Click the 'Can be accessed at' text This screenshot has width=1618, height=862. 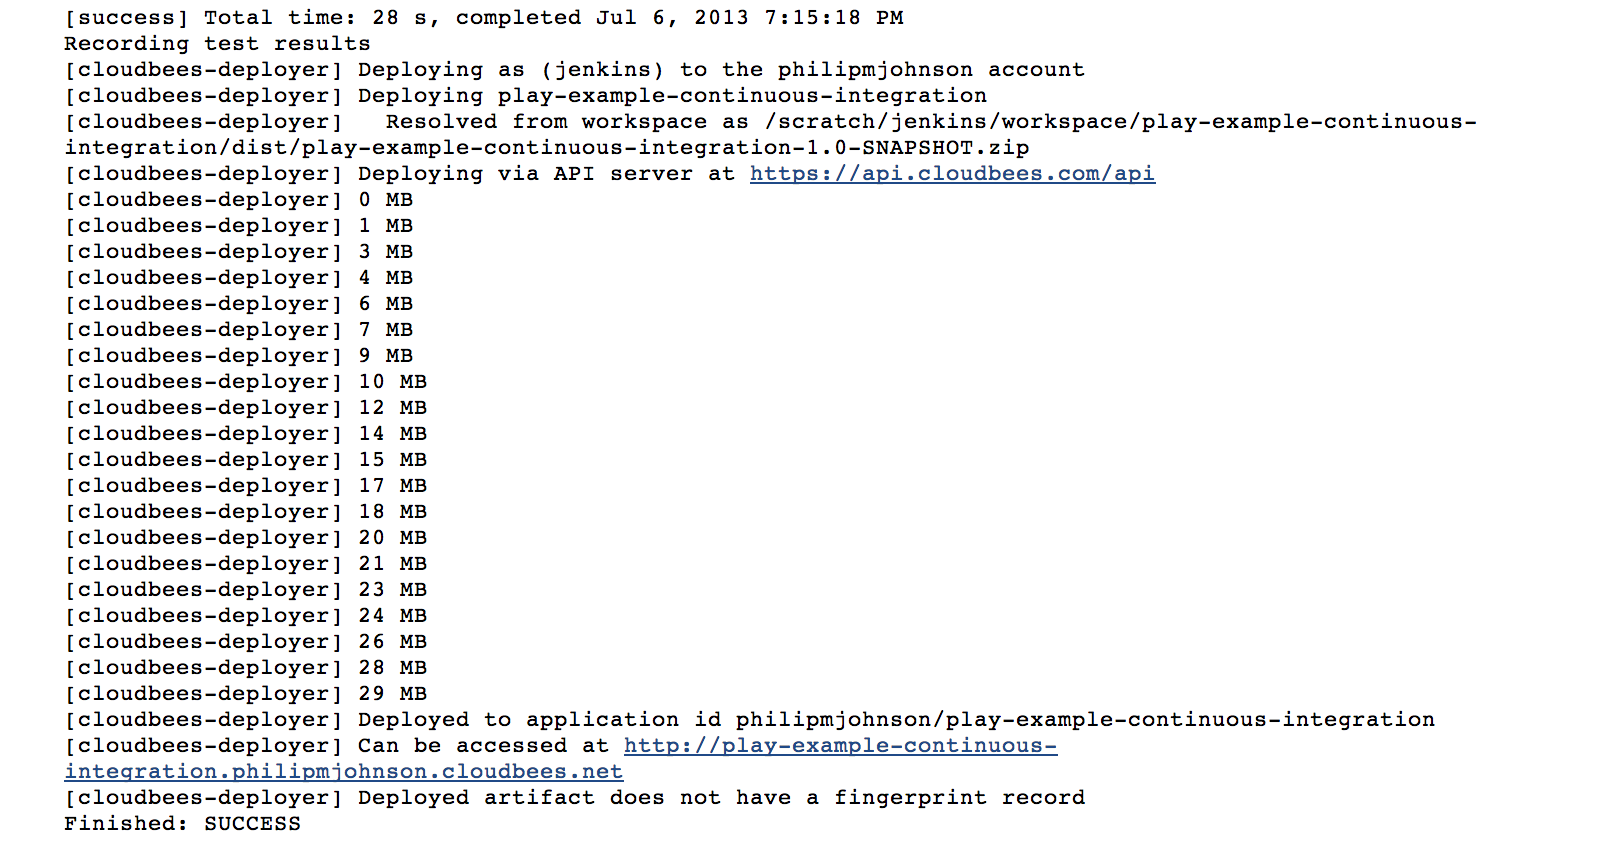click(x=483, y=746)
